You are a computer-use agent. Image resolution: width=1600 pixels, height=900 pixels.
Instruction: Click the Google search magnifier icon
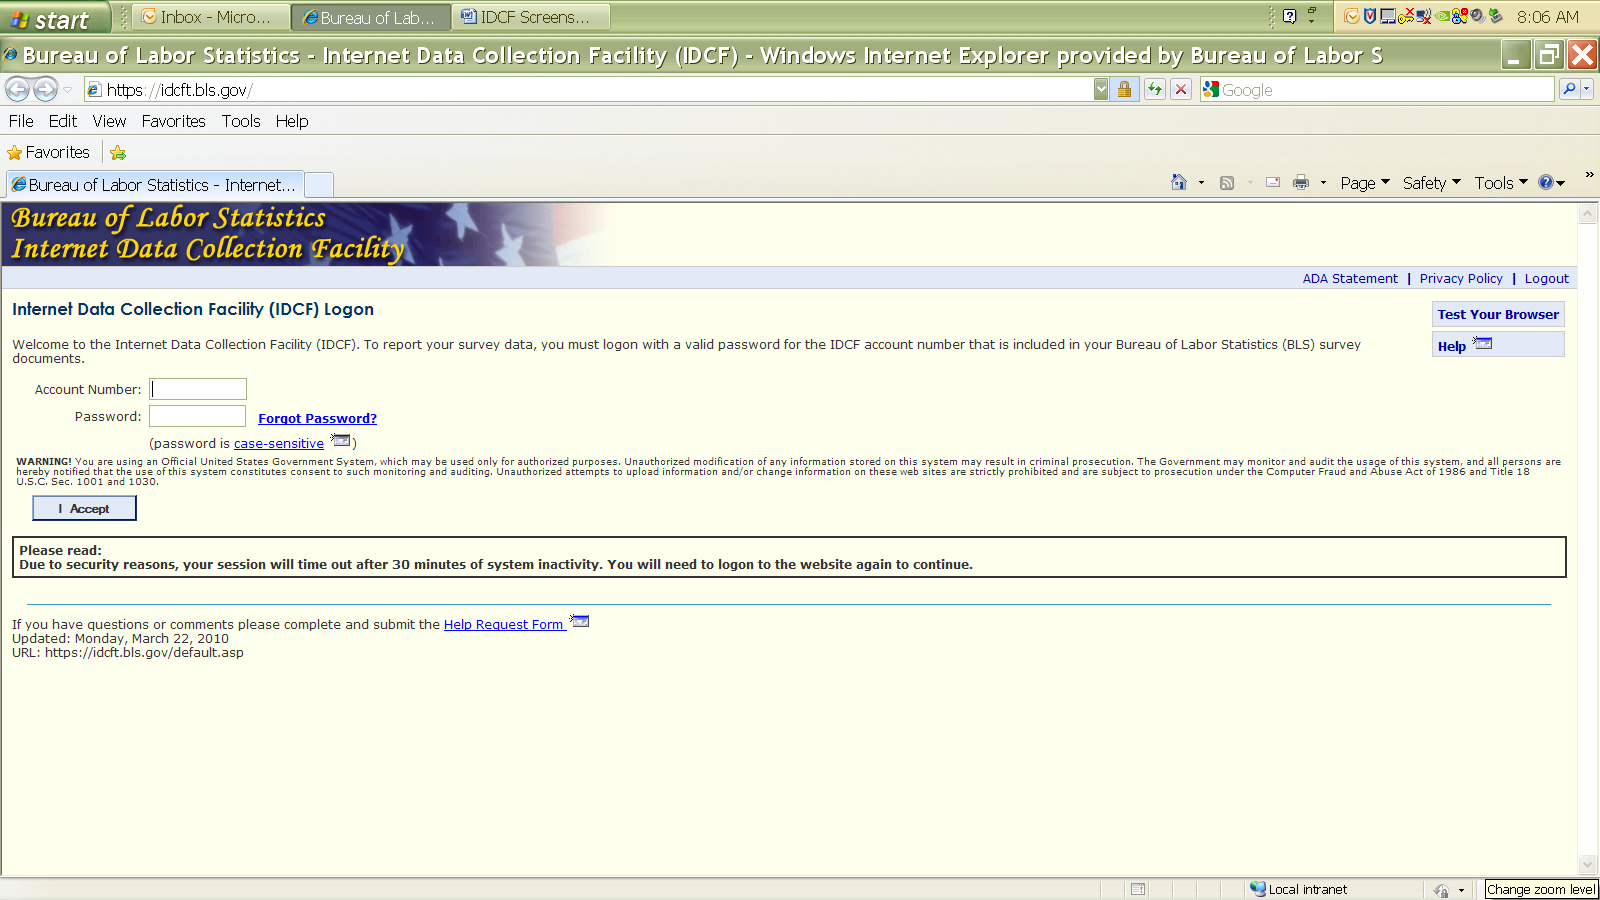1569,90
